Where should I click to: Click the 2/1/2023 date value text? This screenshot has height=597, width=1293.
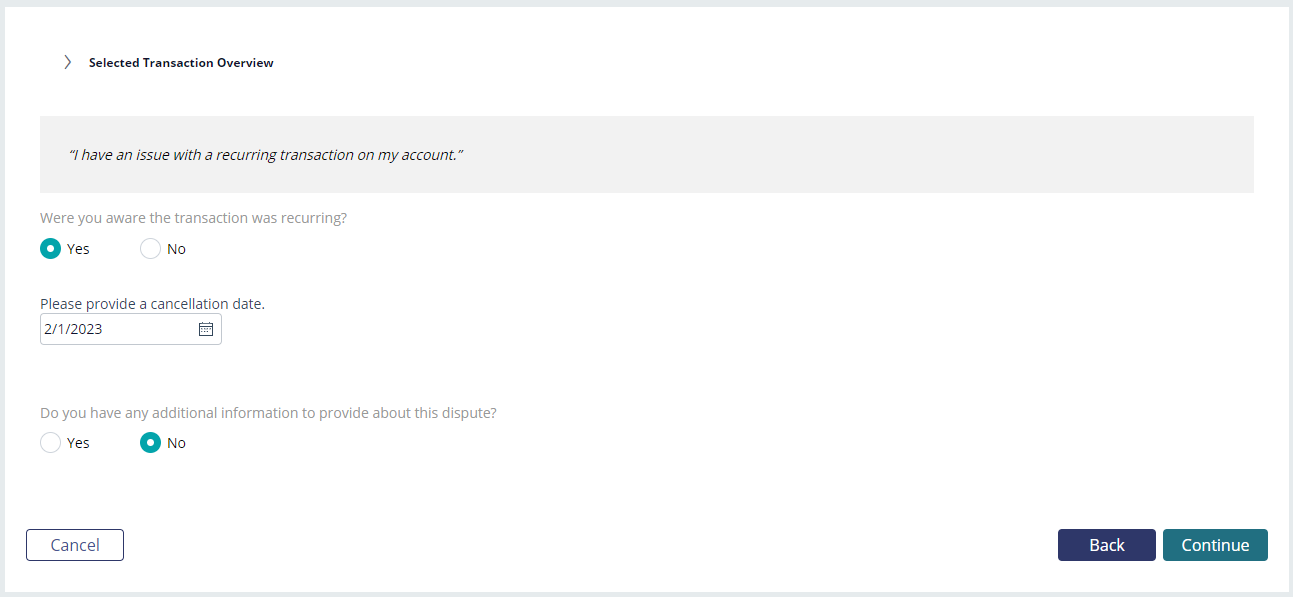pyautogui.click(x=73, y=329)
